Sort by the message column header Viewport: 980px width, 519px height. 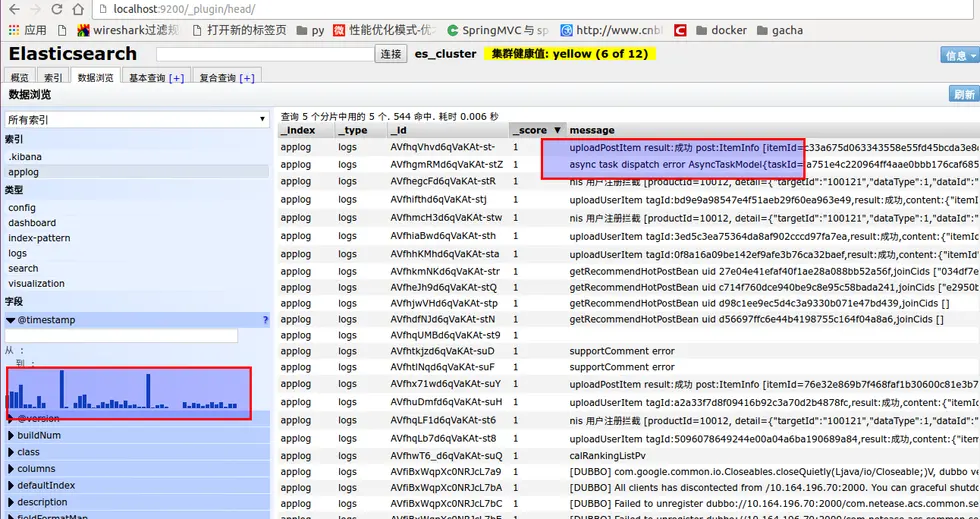coord(772,130)
